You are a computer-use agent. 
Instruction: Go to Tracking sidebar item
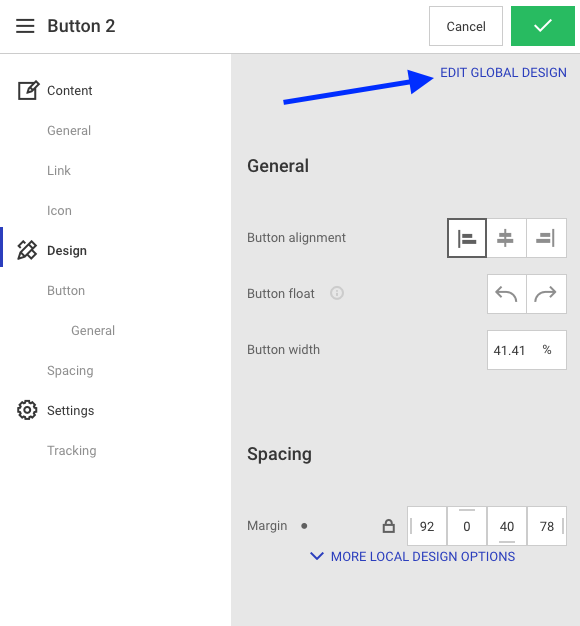[71, 450]
